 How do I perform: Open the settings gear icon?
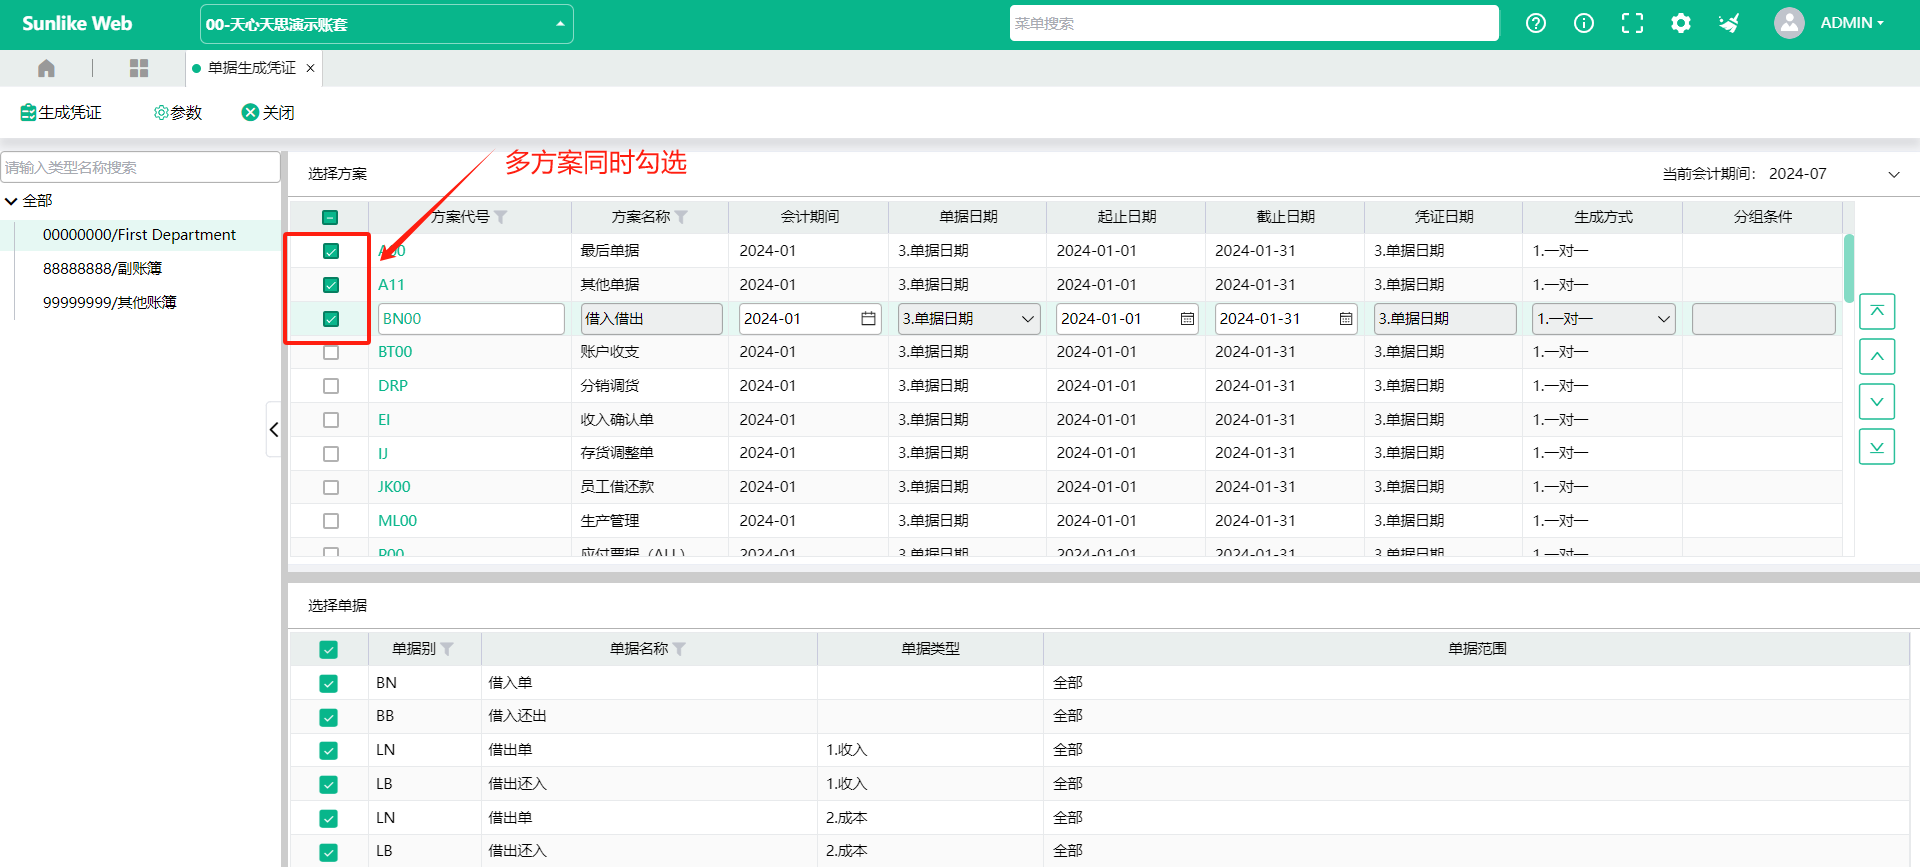[1681, 23]
